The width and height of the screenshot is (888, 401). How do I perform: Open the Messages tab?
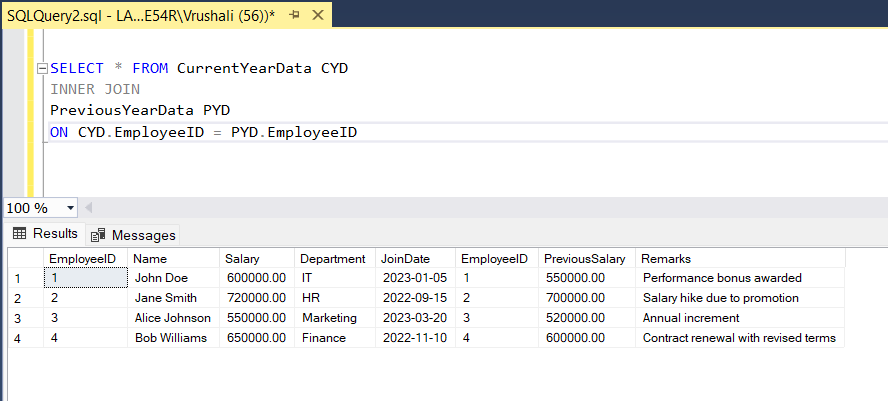[143, 235]
